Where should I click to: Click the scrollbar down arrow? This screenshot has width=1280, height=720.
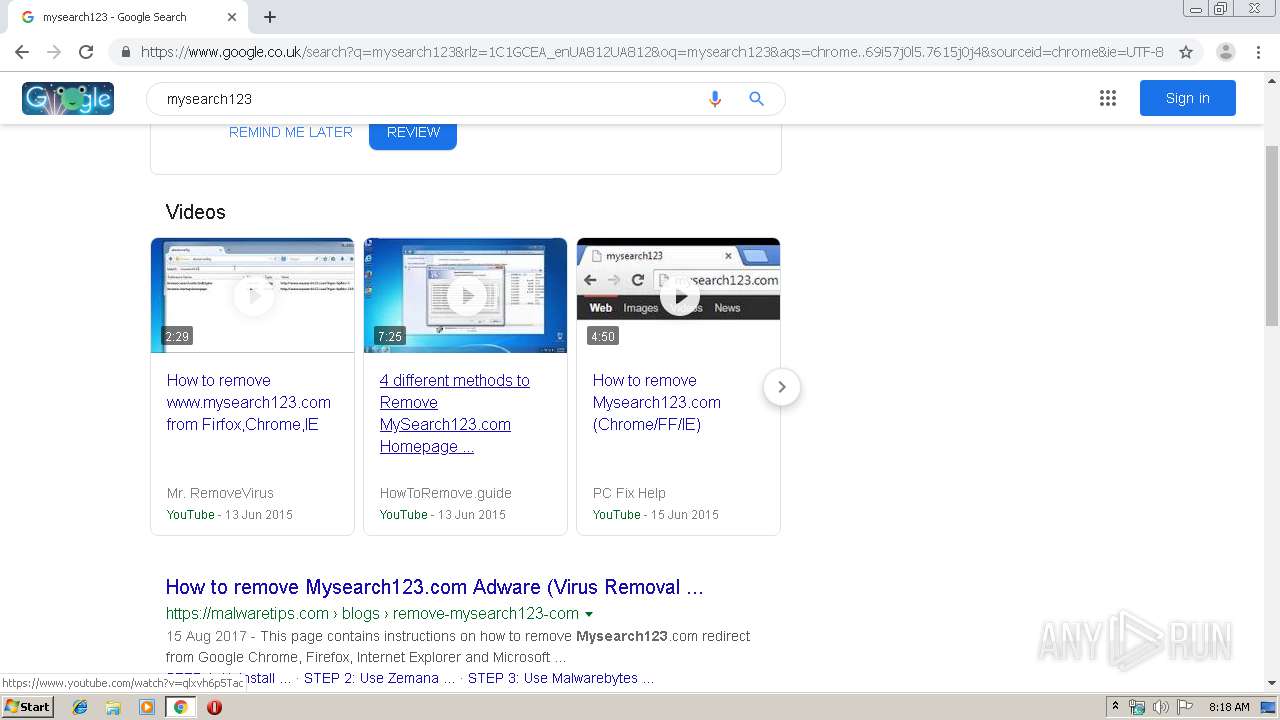pos(1272,683)
